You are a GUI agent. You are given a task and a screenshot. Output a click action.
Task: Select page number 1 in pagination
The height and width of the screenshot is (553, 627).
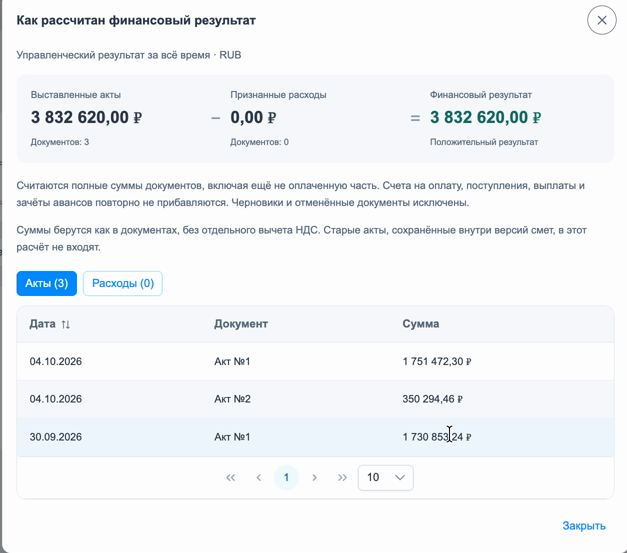point(286,477)
